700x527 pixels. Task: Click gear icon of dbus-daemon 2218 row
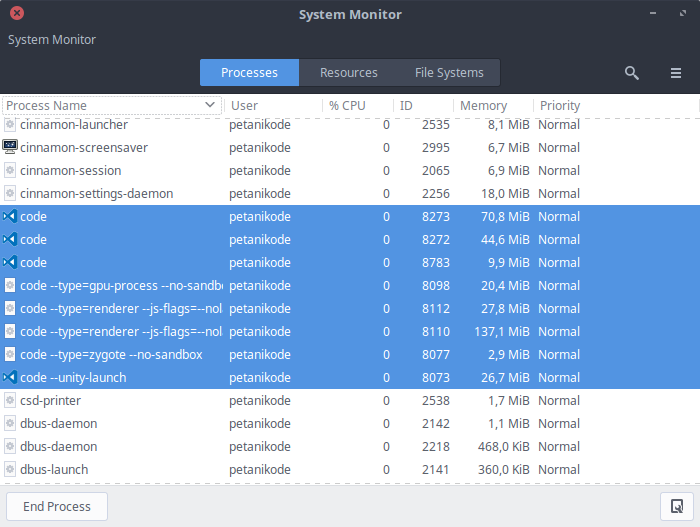click(10, 446)
